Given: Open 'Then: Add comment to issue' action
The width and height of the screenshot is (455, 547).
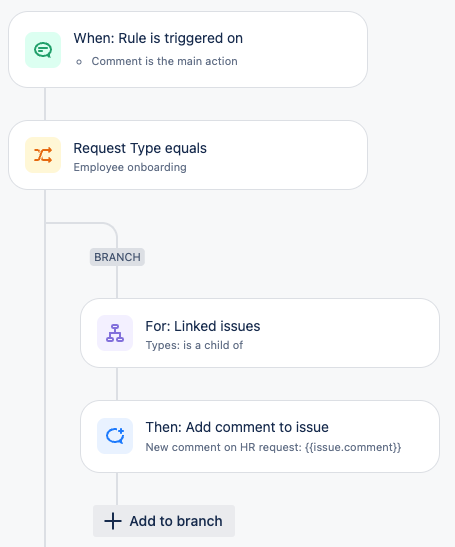Looking at the screenshot, I should [260, 436].
